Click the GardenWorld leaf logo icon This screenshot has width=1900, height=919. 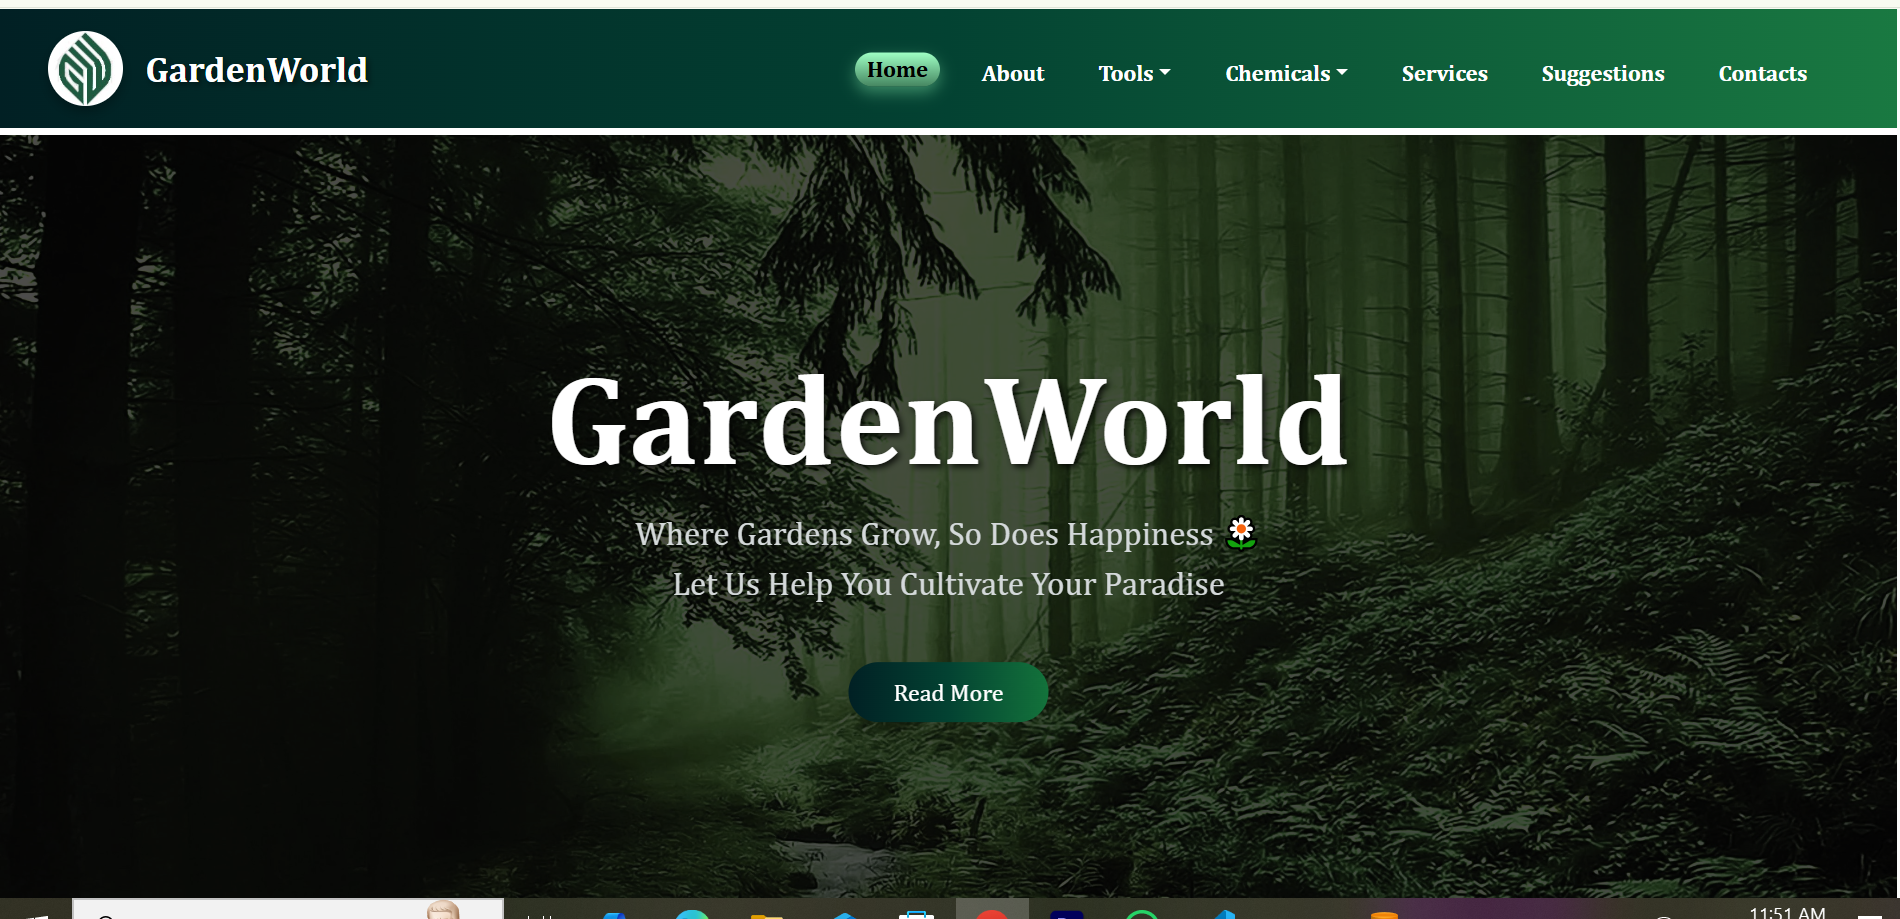(86, 68)
